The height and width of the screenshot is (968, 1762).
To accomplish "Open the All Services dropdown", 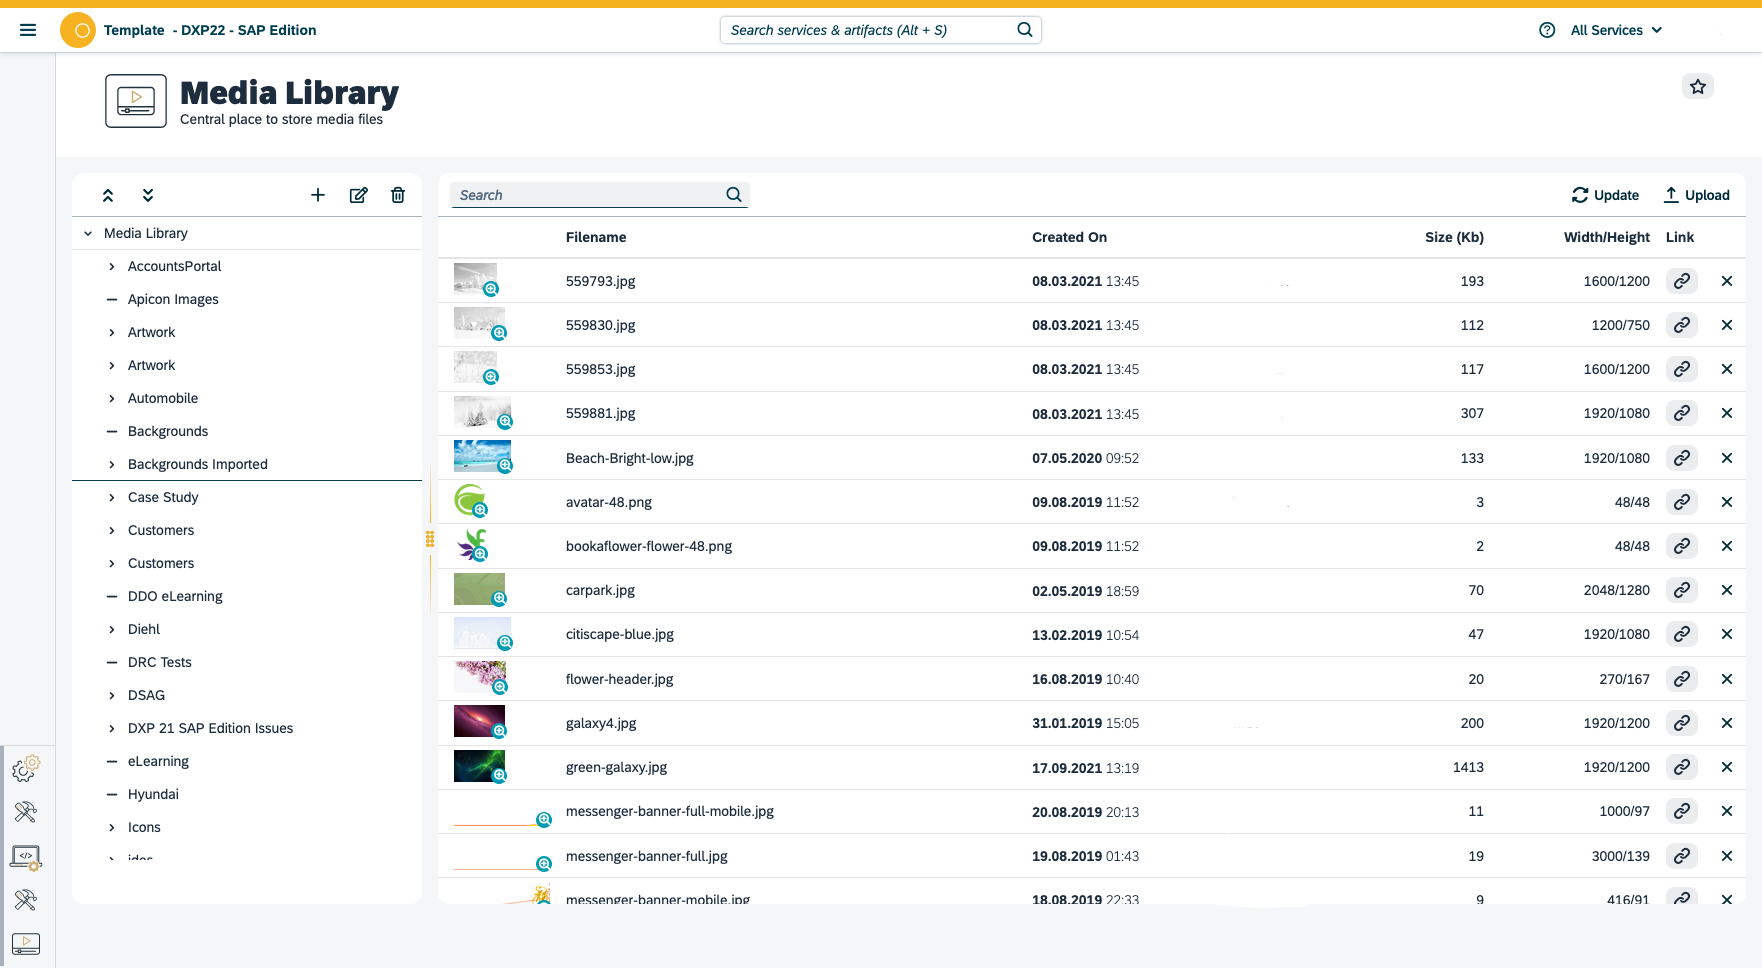I will 1616,30.
